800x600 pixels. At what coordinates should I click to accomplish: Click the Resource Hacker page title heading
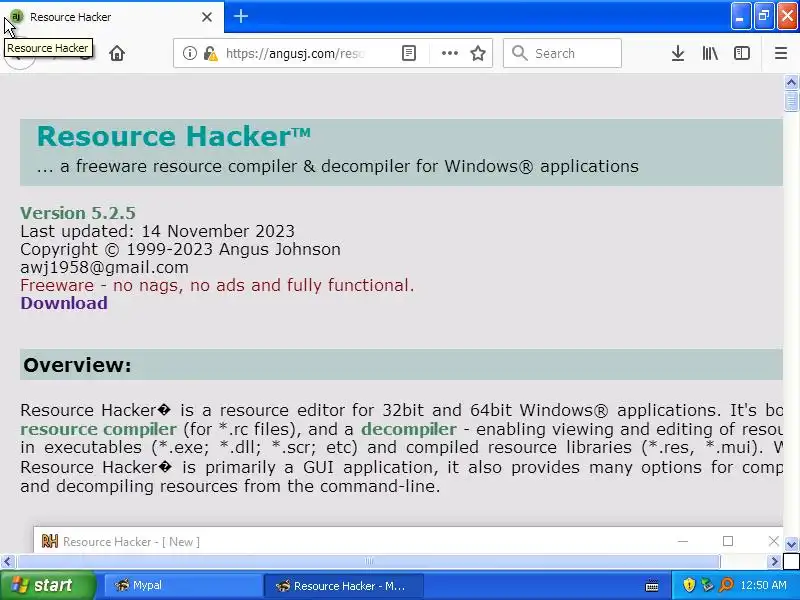tap(173, 136)
